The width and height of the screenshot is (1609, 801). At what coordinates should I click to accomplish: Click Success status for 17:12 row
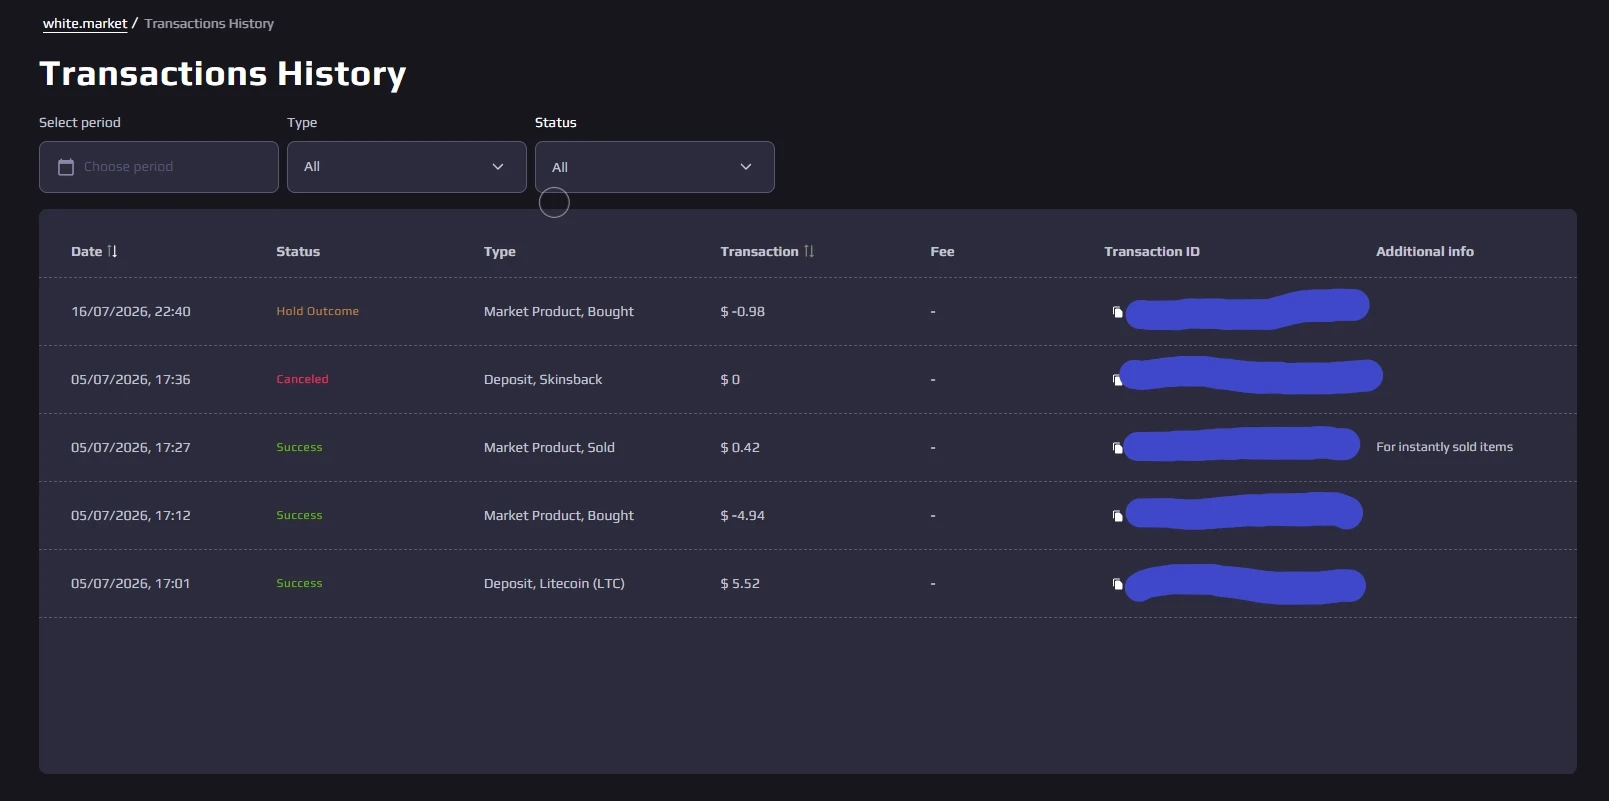(x=299, y=515)
